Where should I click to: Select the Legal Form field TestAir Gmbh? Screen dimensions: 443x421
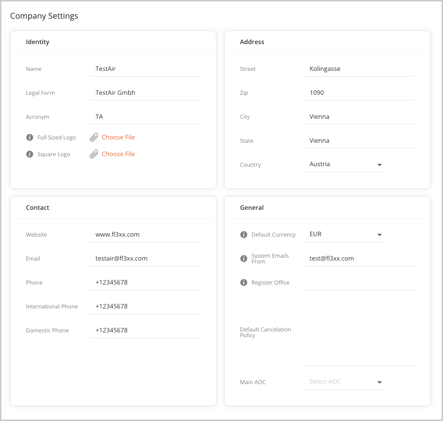click(145, 93)
